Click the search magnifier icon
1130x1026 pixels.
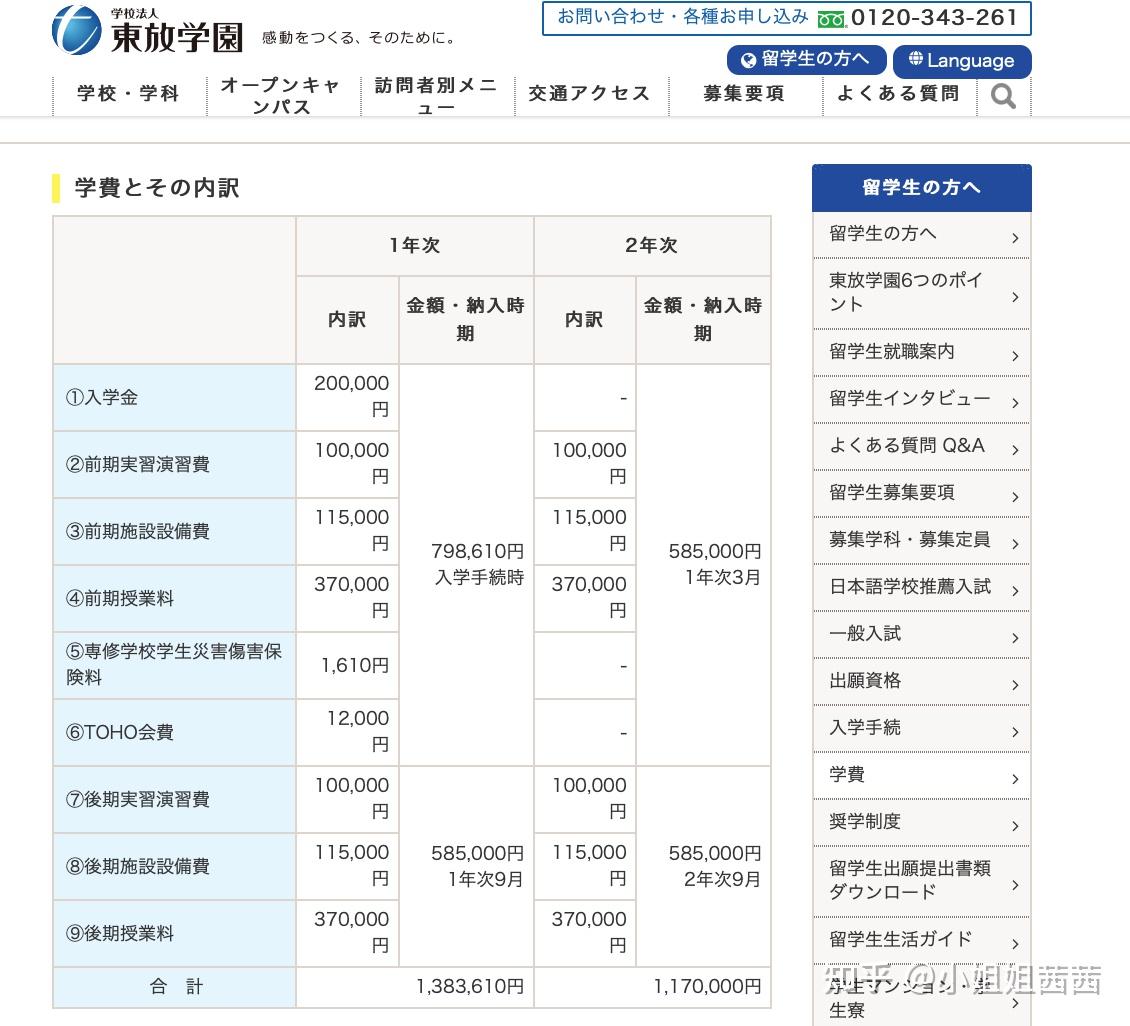(1003, 94)
